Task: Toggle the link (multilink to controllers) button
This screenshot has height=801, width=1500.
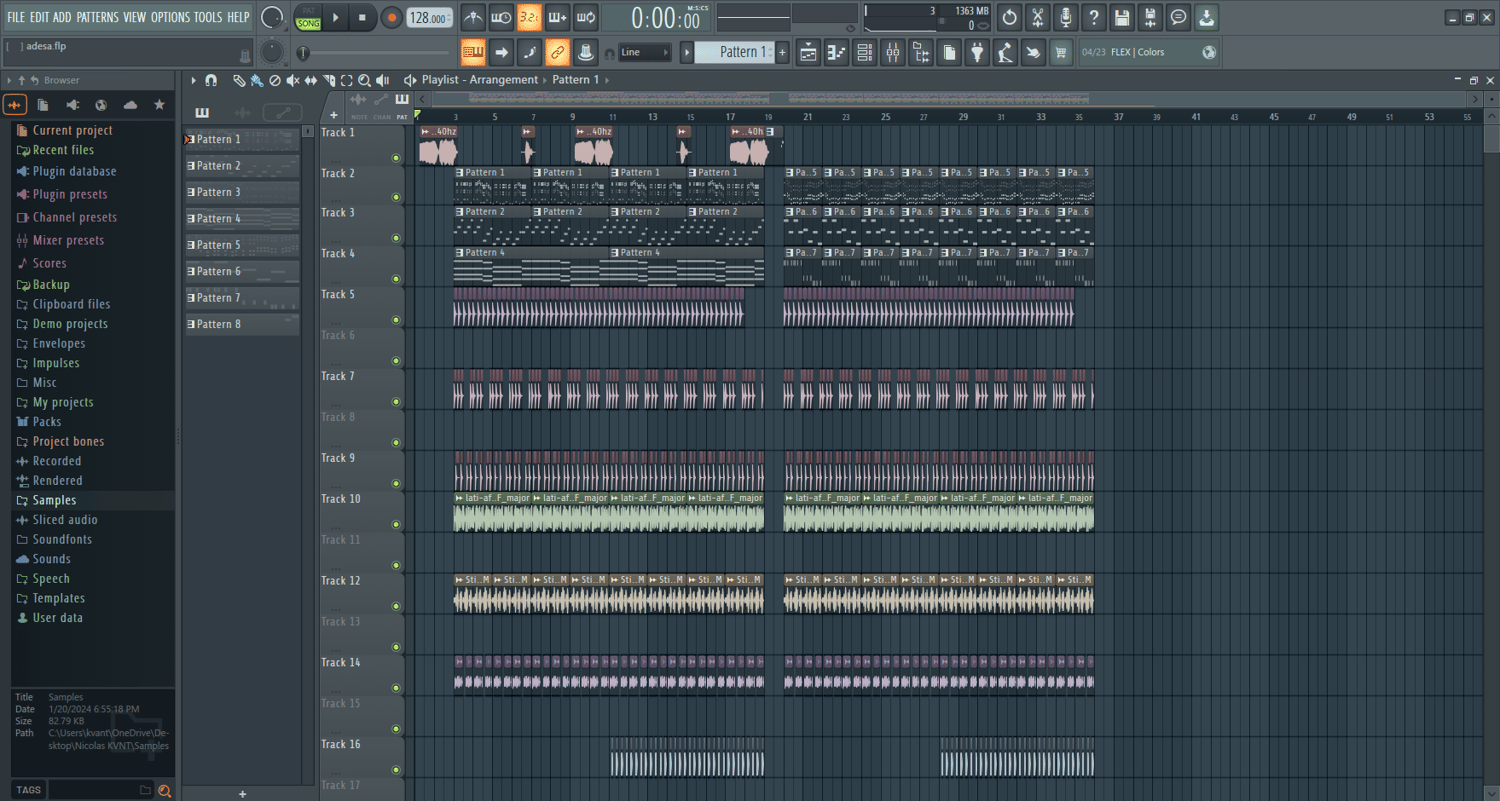Action: (558, 52)
